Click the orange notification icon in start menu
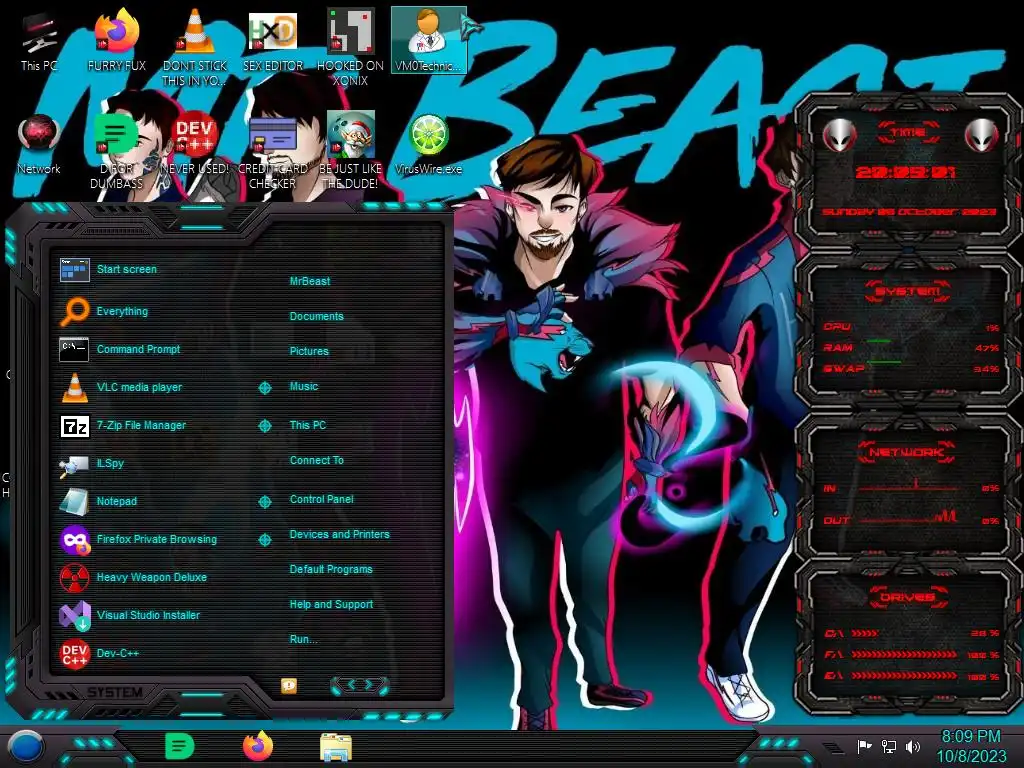The width and height of the screenshot is (1024, 768). (289, 685)
